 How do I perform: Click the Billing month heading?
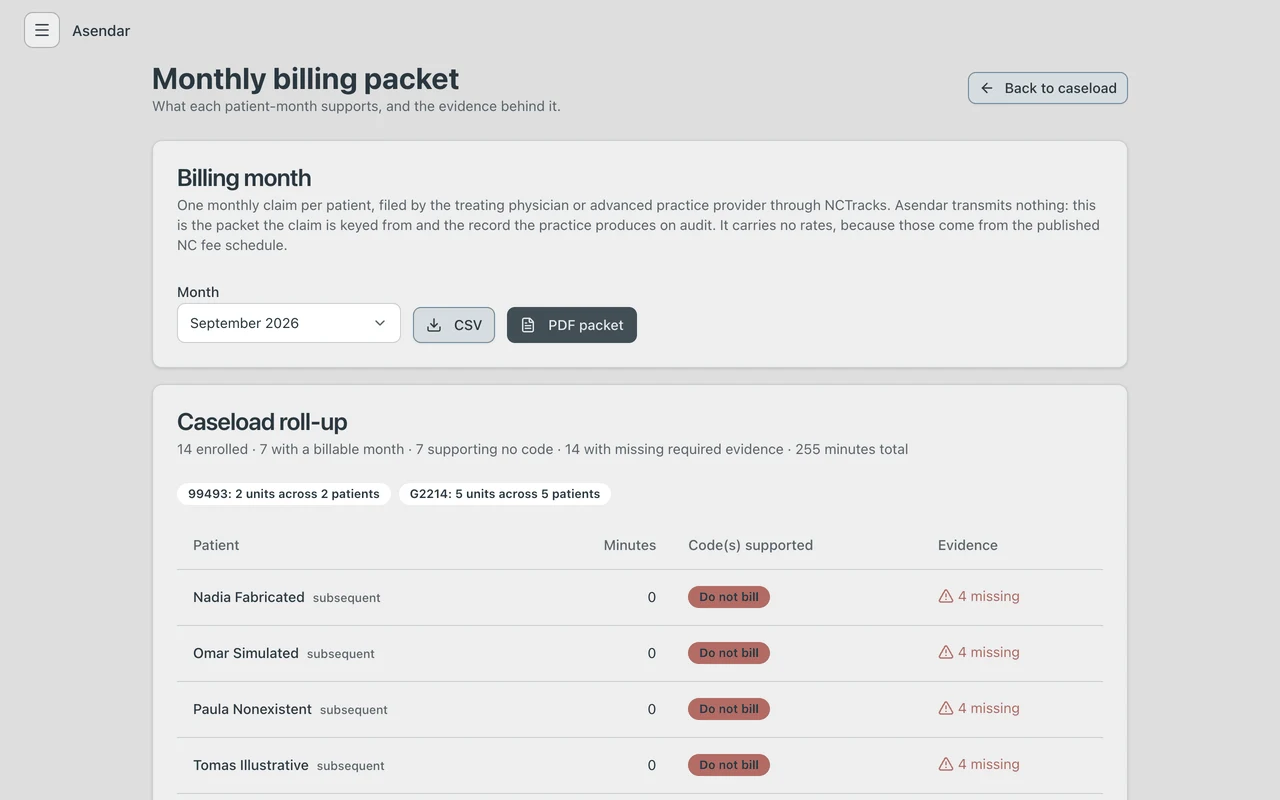coord(244,178)
